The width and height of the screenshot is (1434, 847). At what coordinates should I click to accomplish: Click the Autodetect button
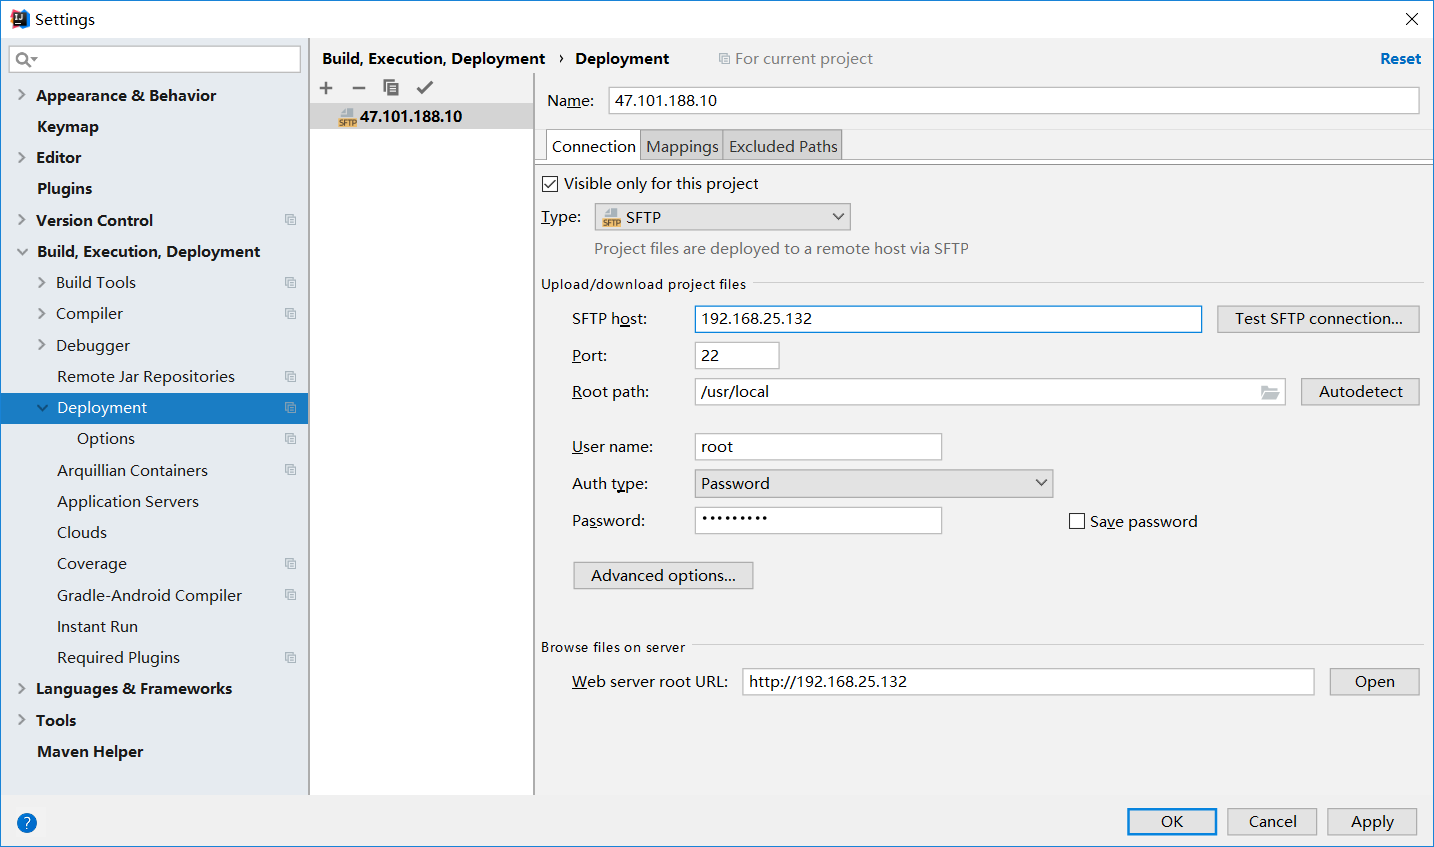1360,392
